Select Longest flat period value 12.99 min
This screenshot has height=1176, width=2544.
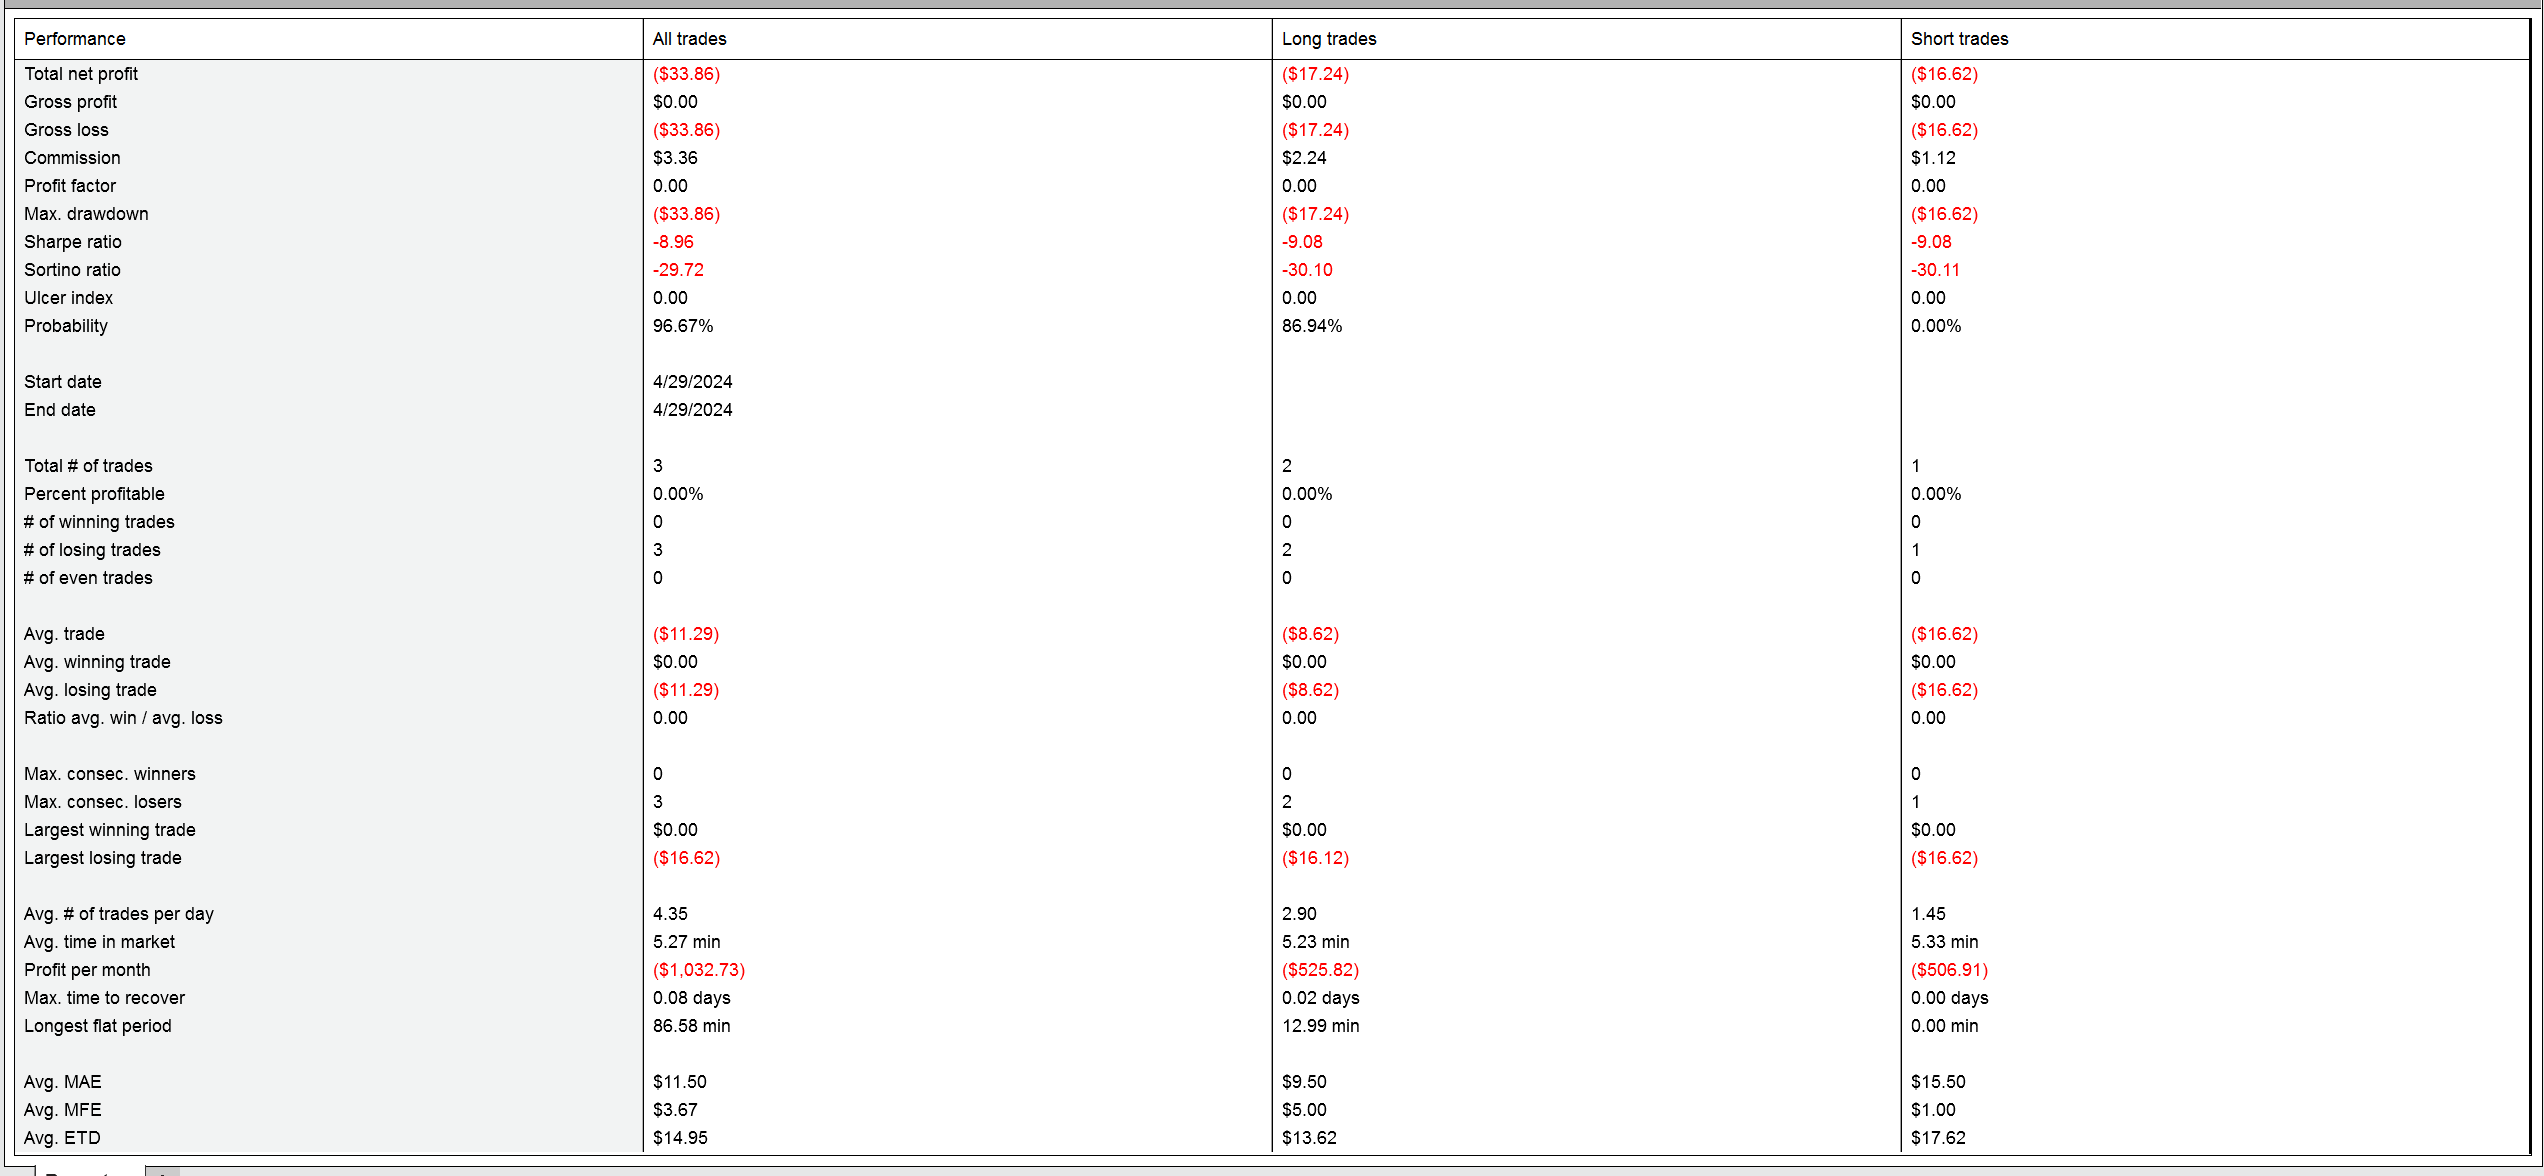tap(1320, 1026)
